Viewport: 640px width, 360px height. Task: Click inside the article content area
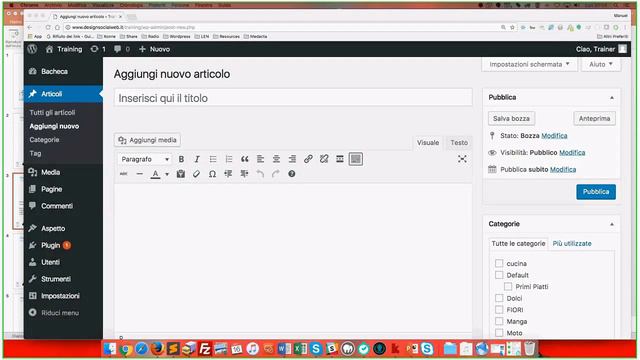[293, 259]
